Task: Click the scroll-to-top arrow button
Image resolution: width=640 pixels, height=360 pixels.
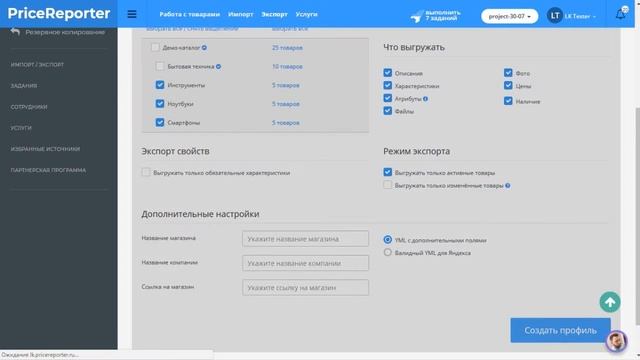Action: (610, 302)
